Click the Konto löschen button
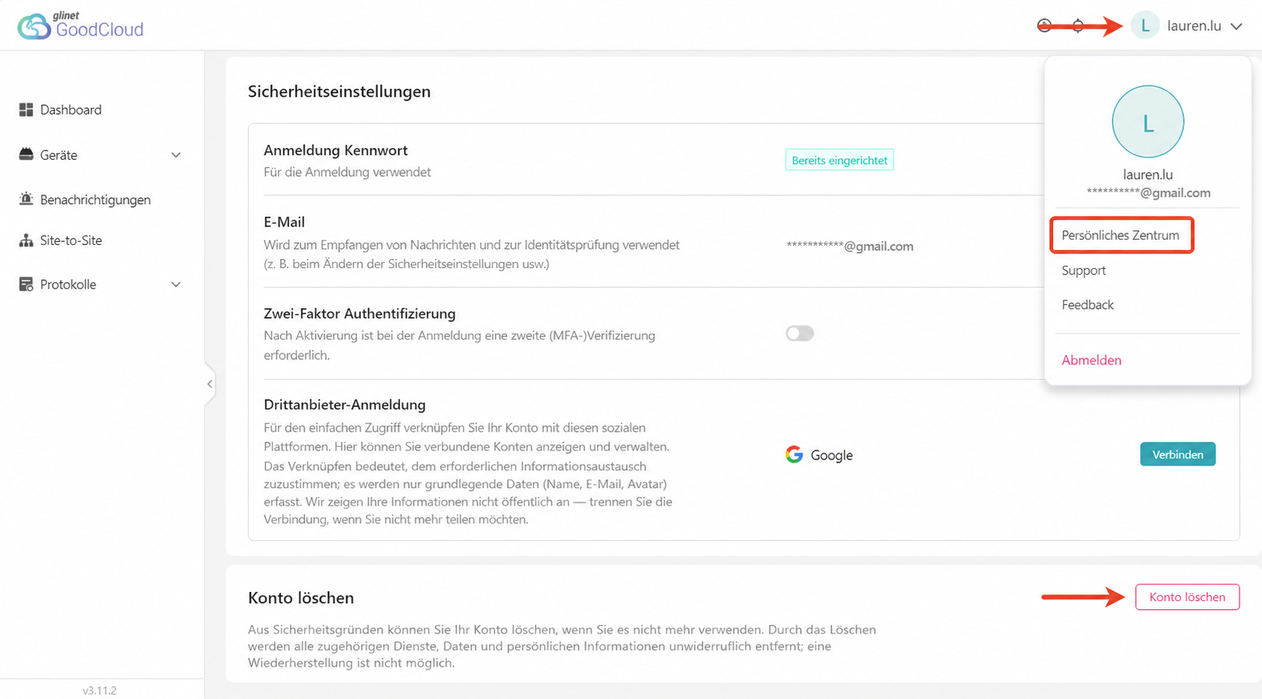Image resolution: width=1262 pixels, height=699 pixels. point(1187,597)
